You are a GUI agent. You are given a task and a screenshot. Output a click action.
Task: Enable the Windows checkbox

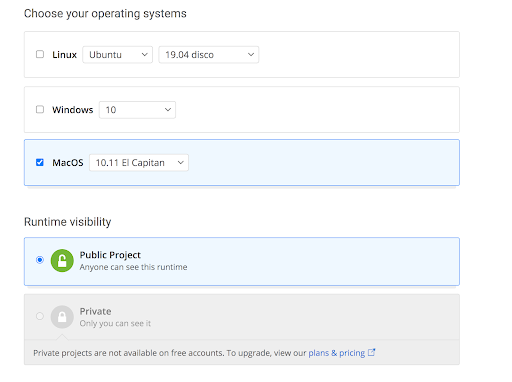(40, 109)
